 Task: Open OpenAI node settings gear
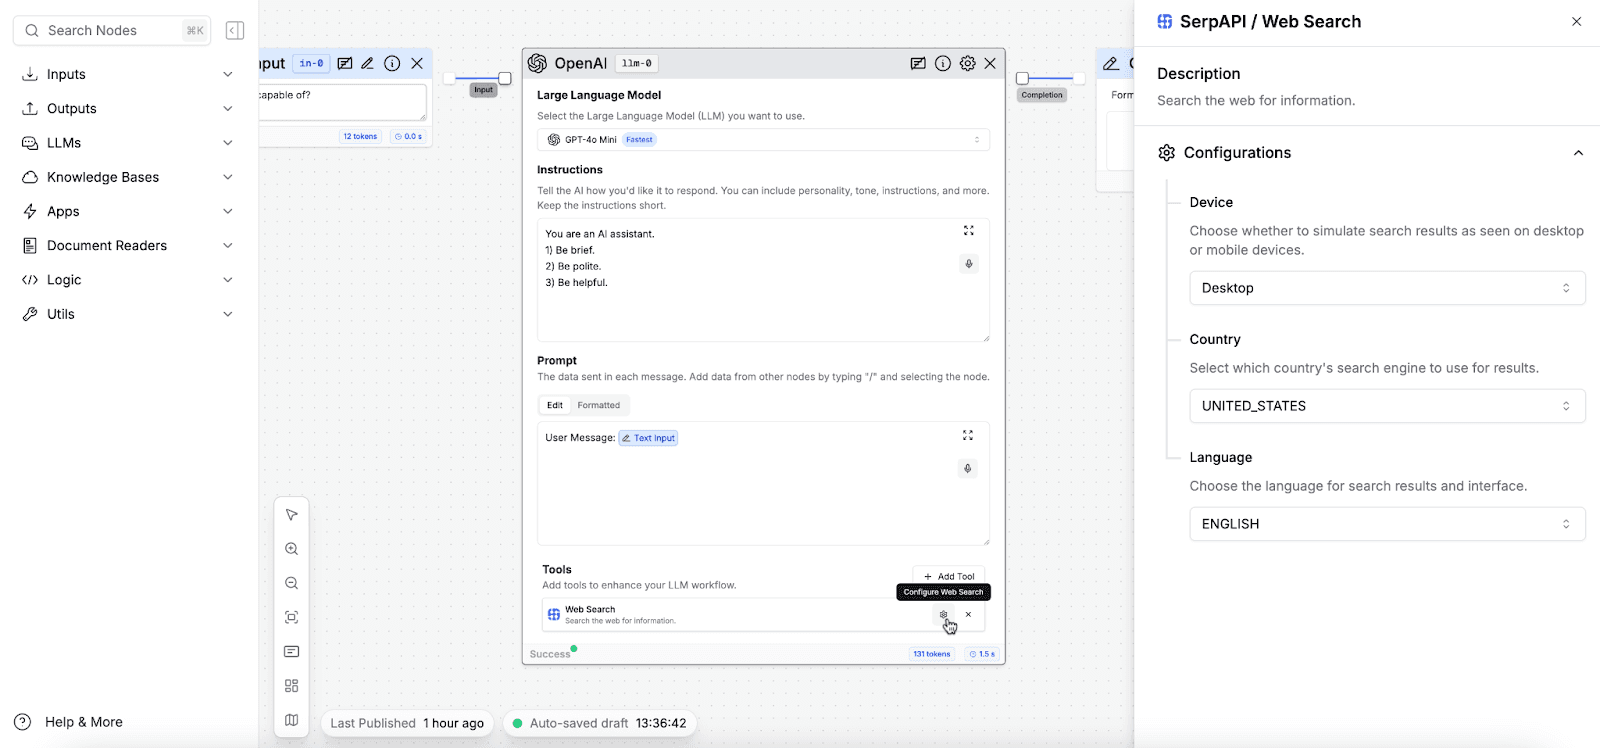[x=967, y=63]
